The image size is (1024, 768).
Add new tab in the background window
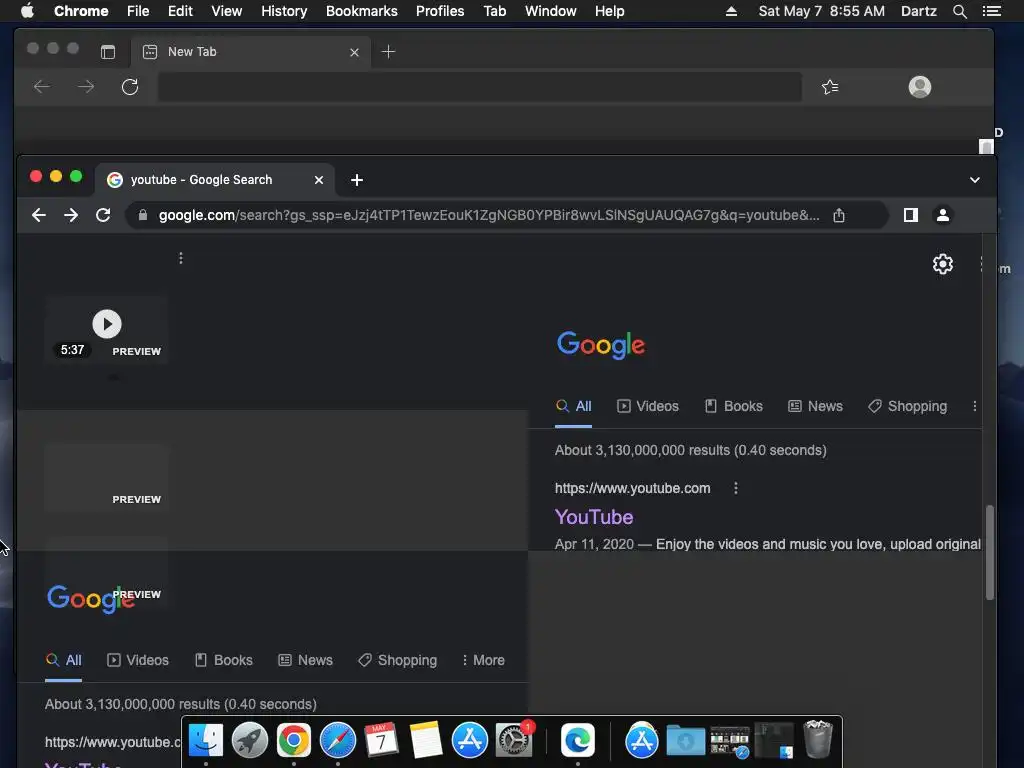pyautogui.click(x=388, y=52)
